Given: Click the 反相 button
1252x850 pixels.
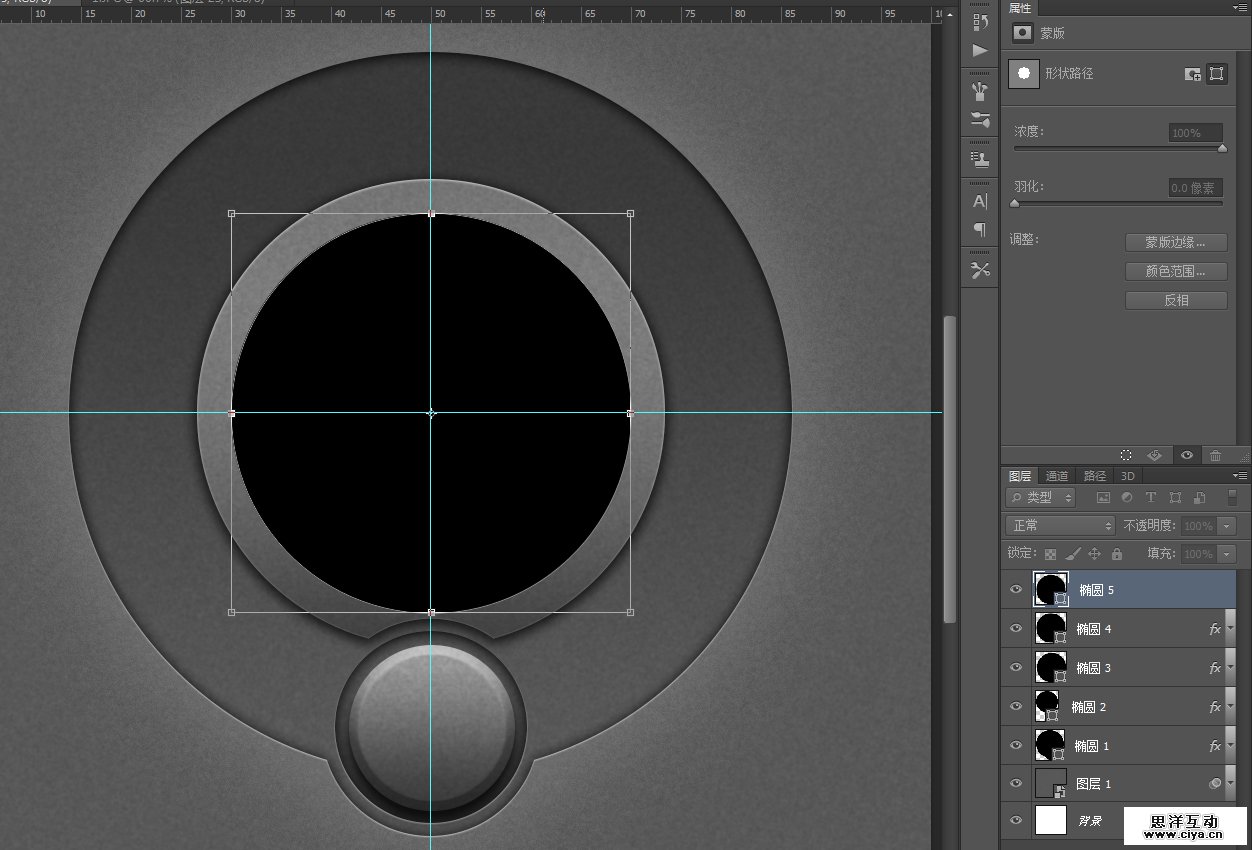Looking at the screenshot, I should coord(1176,300).
